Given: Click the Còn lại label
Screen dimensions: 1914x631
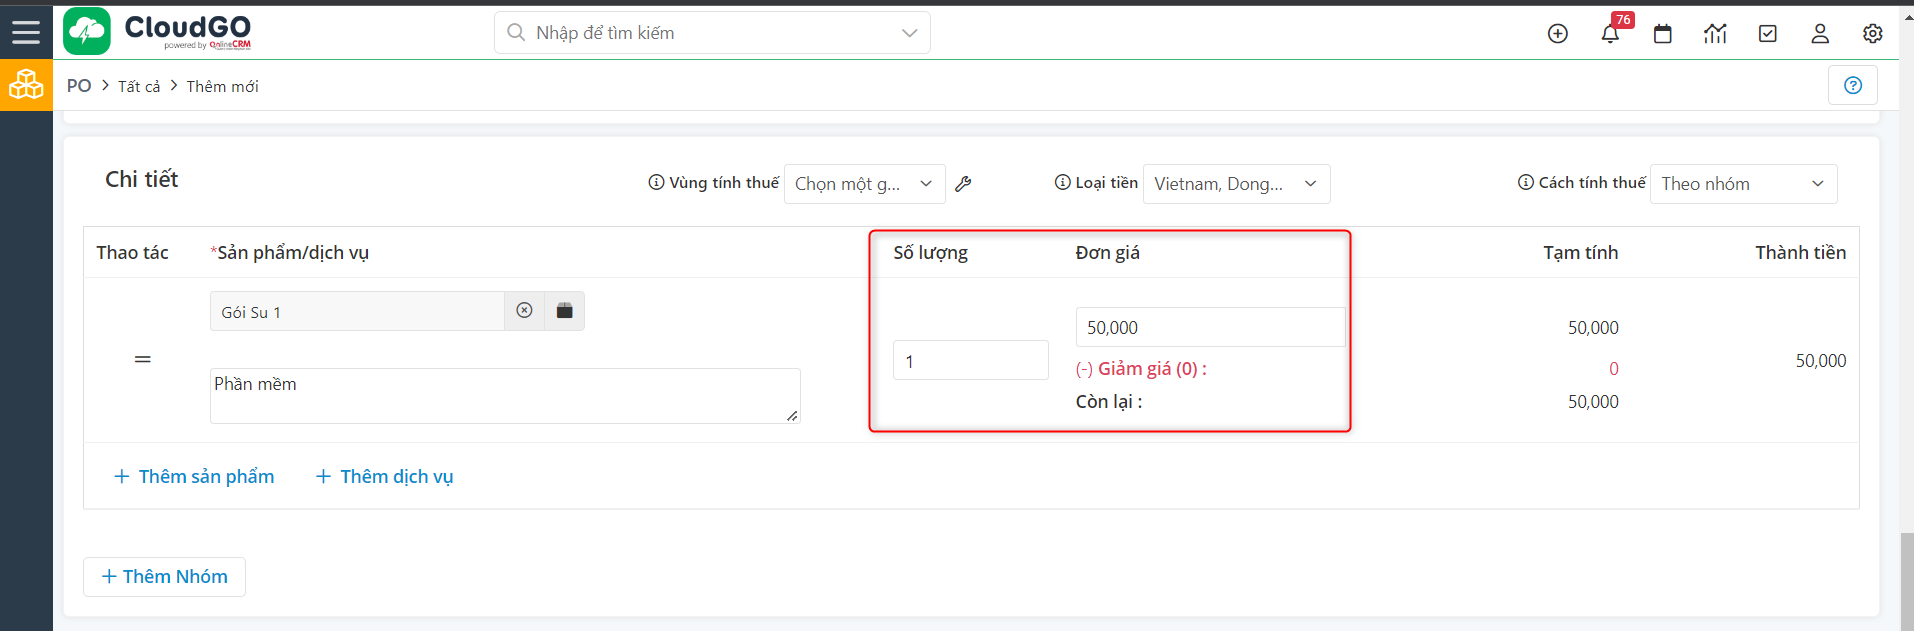Looking at the screenshot, I should (x=1109, y=402).
